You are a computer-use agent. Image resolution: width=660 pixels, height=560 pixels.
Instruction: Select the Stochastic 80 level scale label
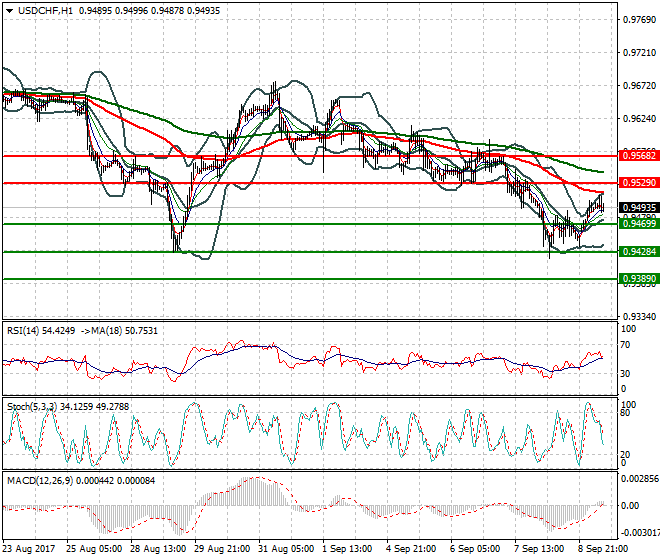click(x=625, y=413)
